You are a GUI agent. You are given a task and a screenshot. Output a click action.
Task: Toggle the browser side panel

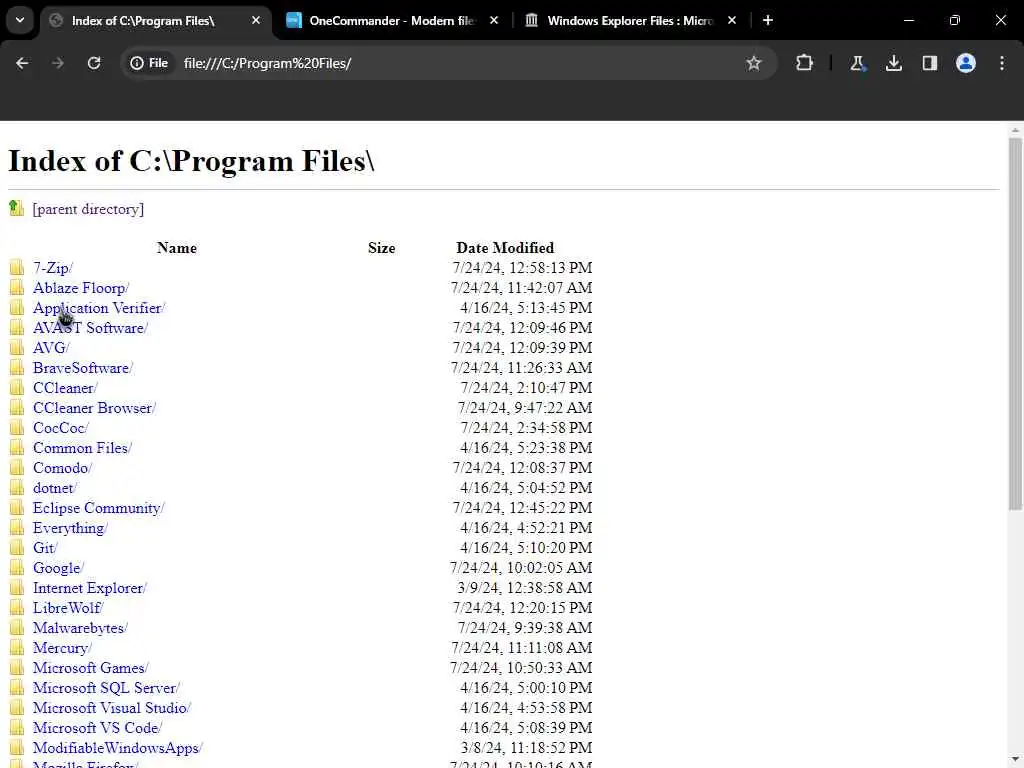click(x=930, y=63)
